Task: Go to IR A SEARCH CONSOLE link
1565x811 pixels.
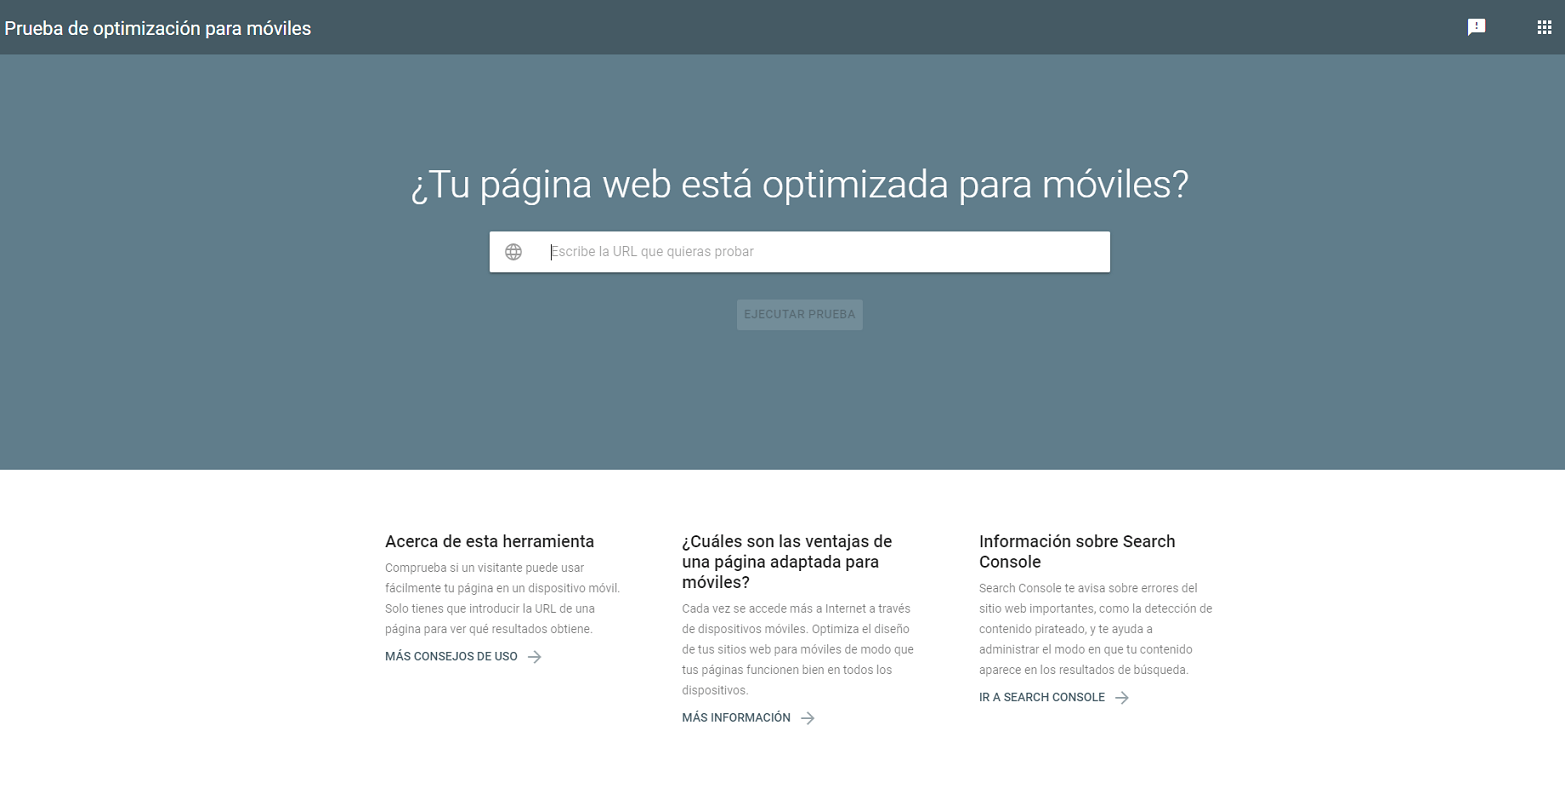Action: [x=1041, y=698]
